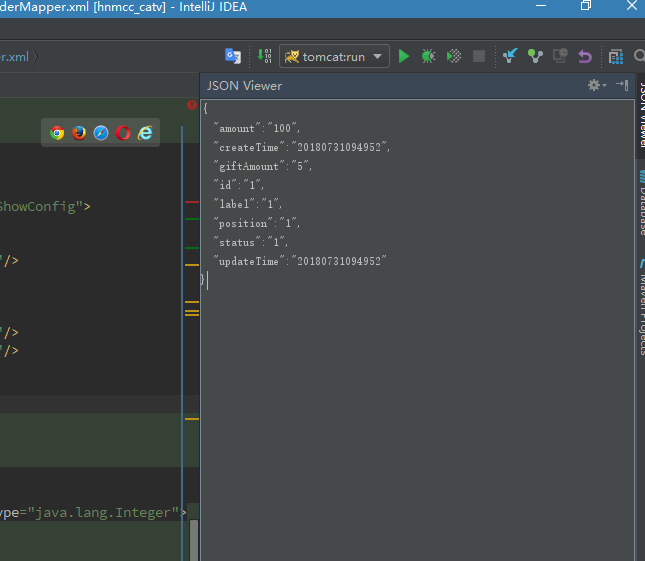The height and width of the screenshot is (561, 645).
Task: Click the JSON Viewer panel title
Action: [x=244, y=86]
